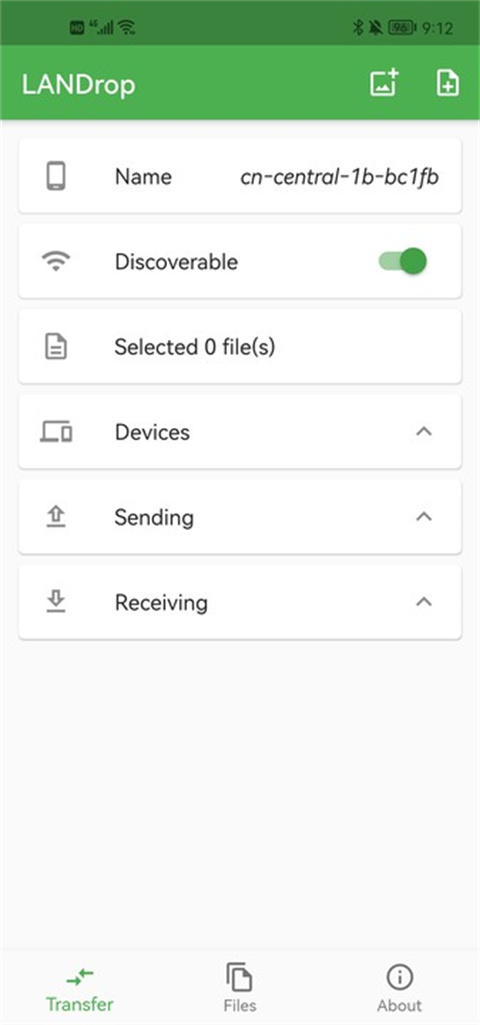
Task: Toggle the Discoverable switch off
Action: [x=403, y=262]
